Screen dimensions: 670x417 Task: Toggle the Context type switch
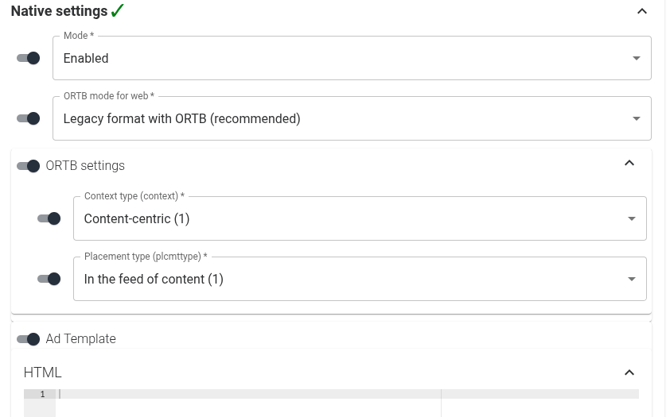point(49,218)
